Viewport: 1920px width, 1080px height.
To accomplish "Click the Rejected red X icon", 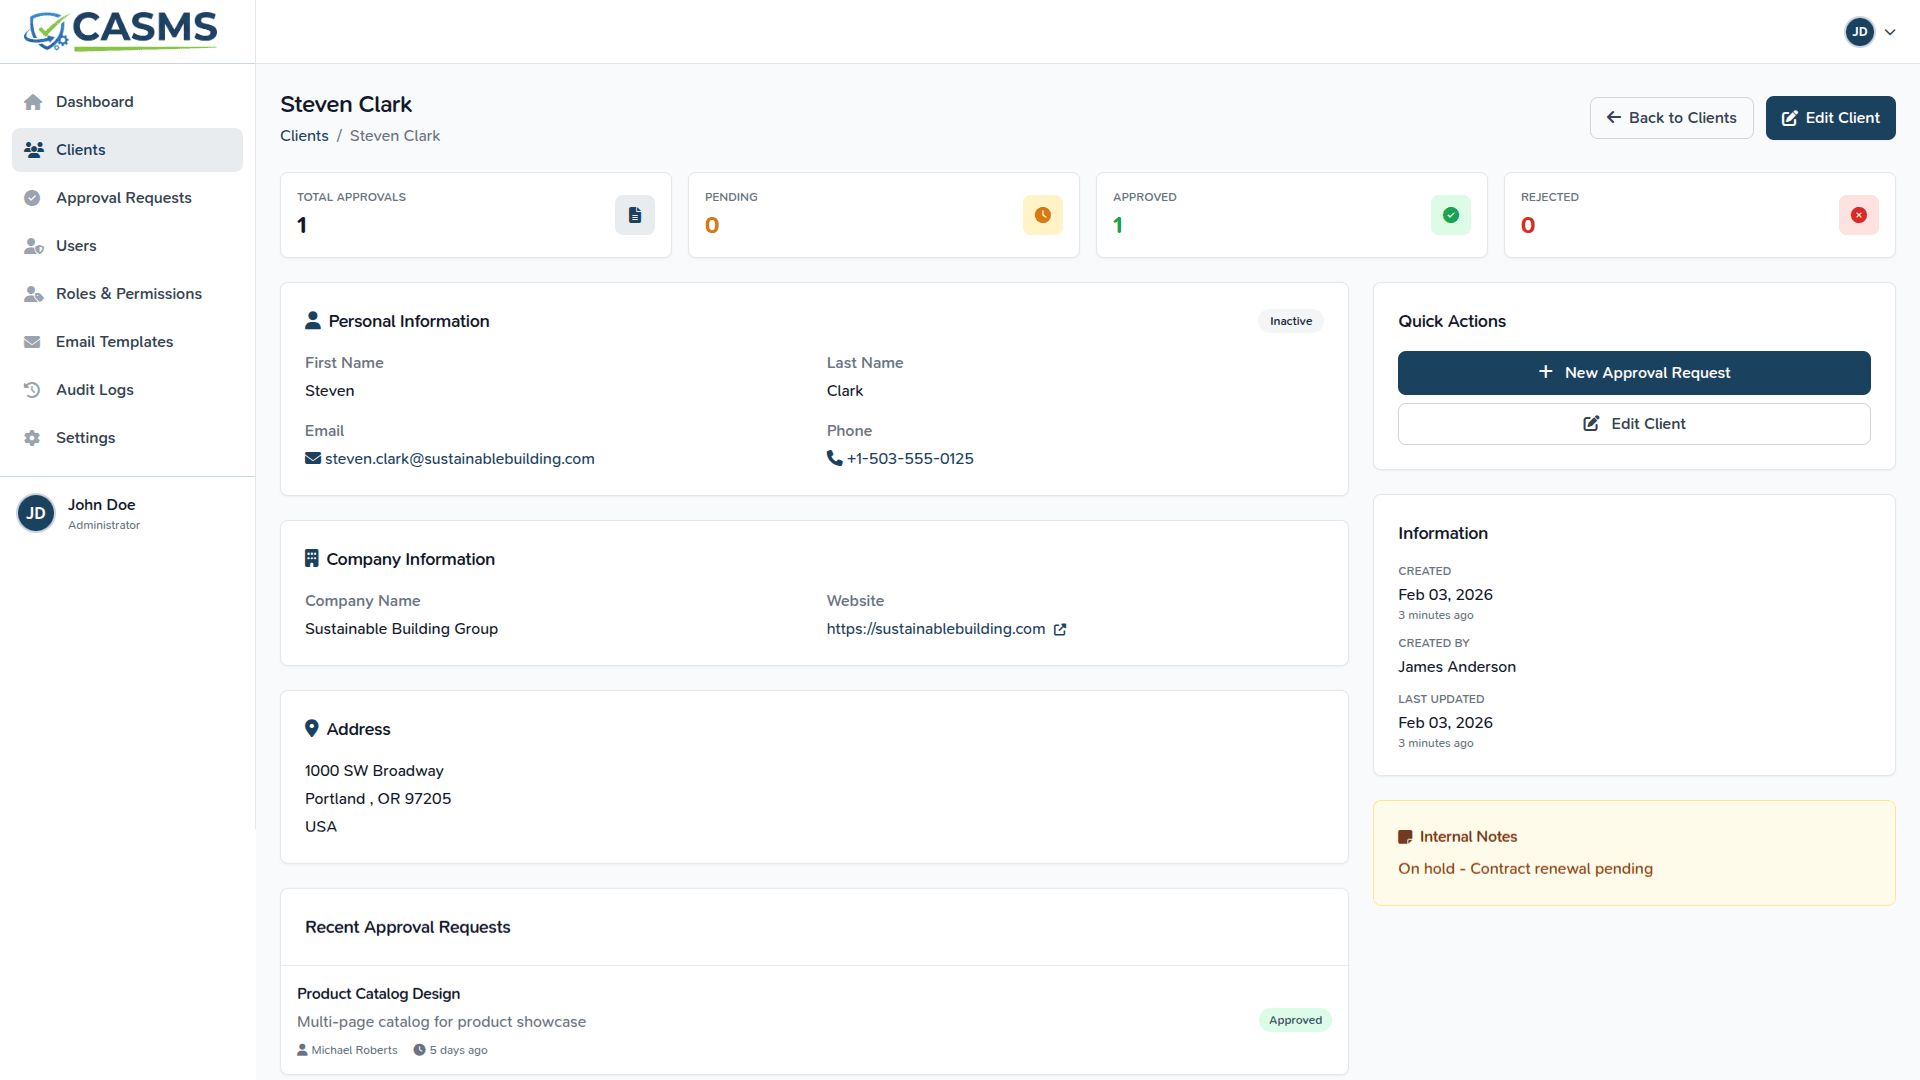I will 1858,215.
